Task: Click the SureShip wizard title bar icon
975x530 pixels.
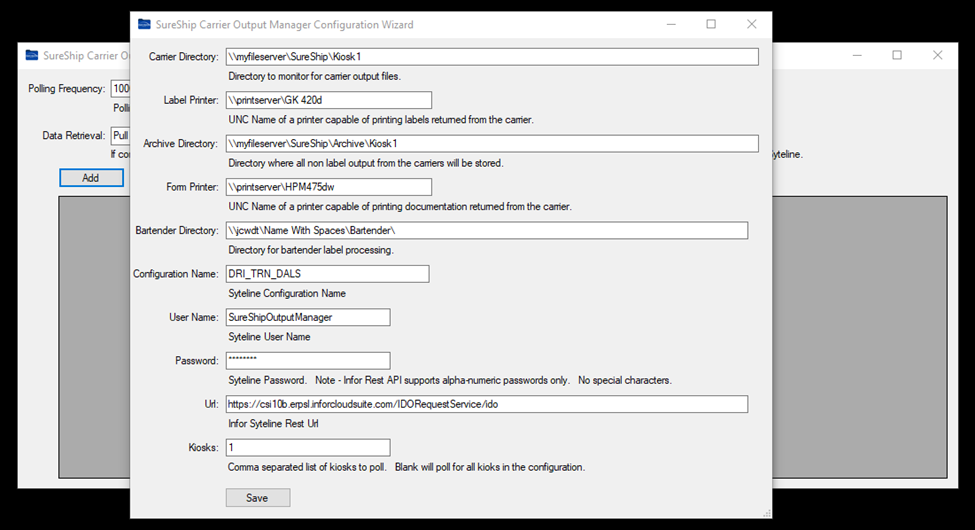Action: click(145, 25)
